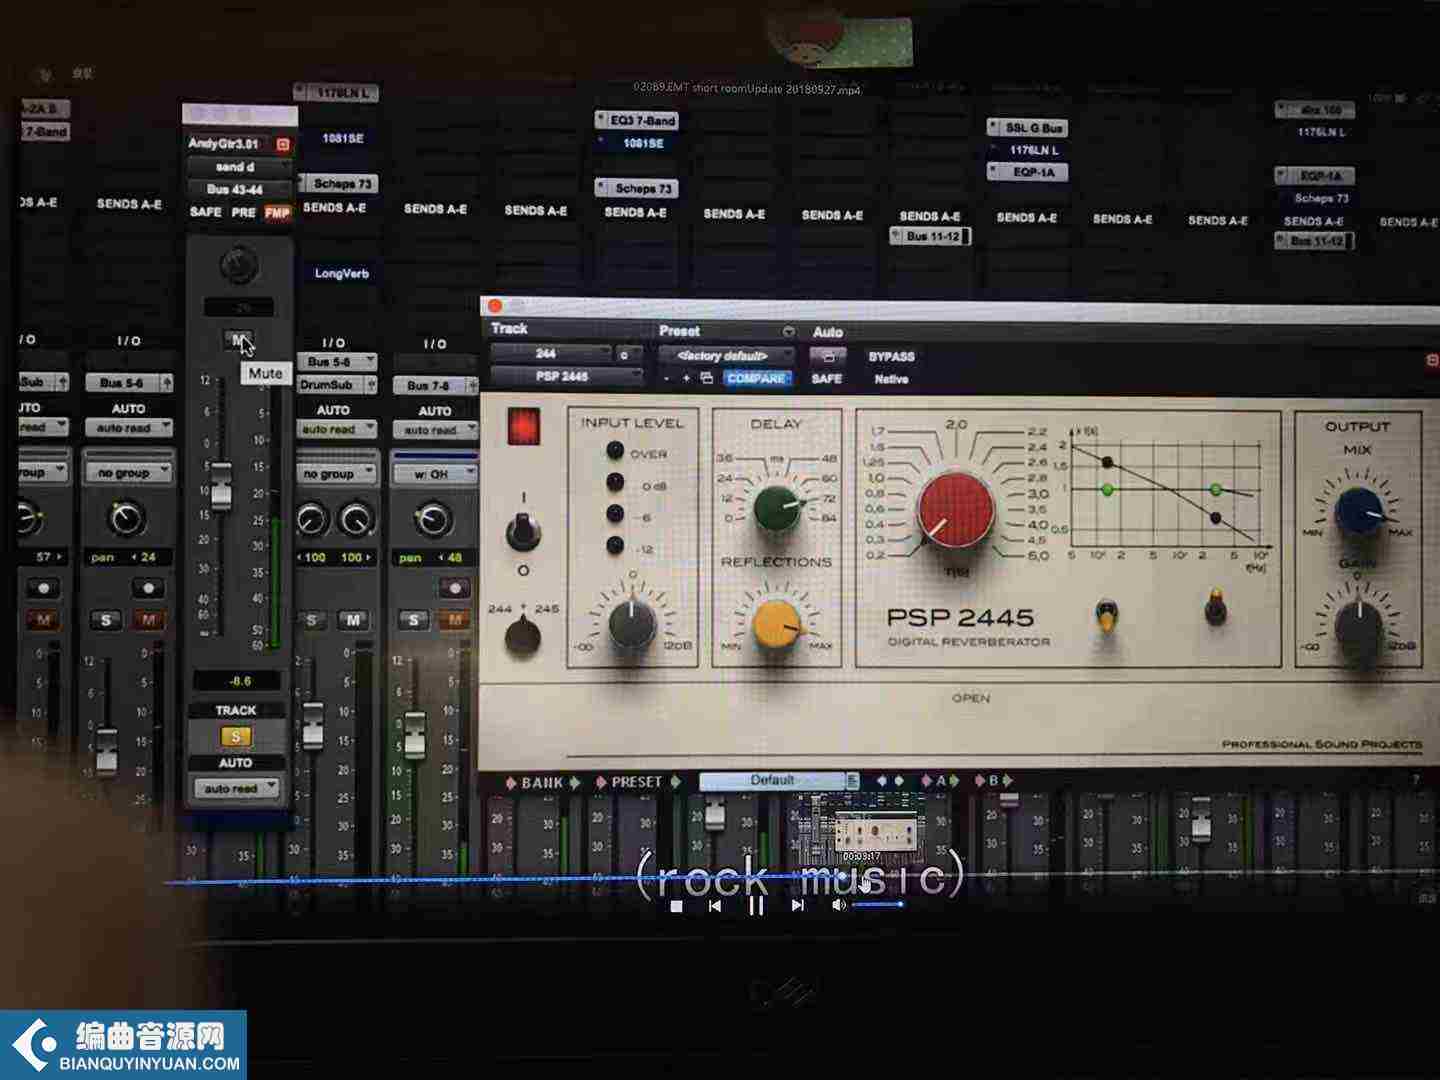Toggle Solo on the AndyGtr3.01 send fader
The width and height of the screenshot is (1440, 1080).
236,737
